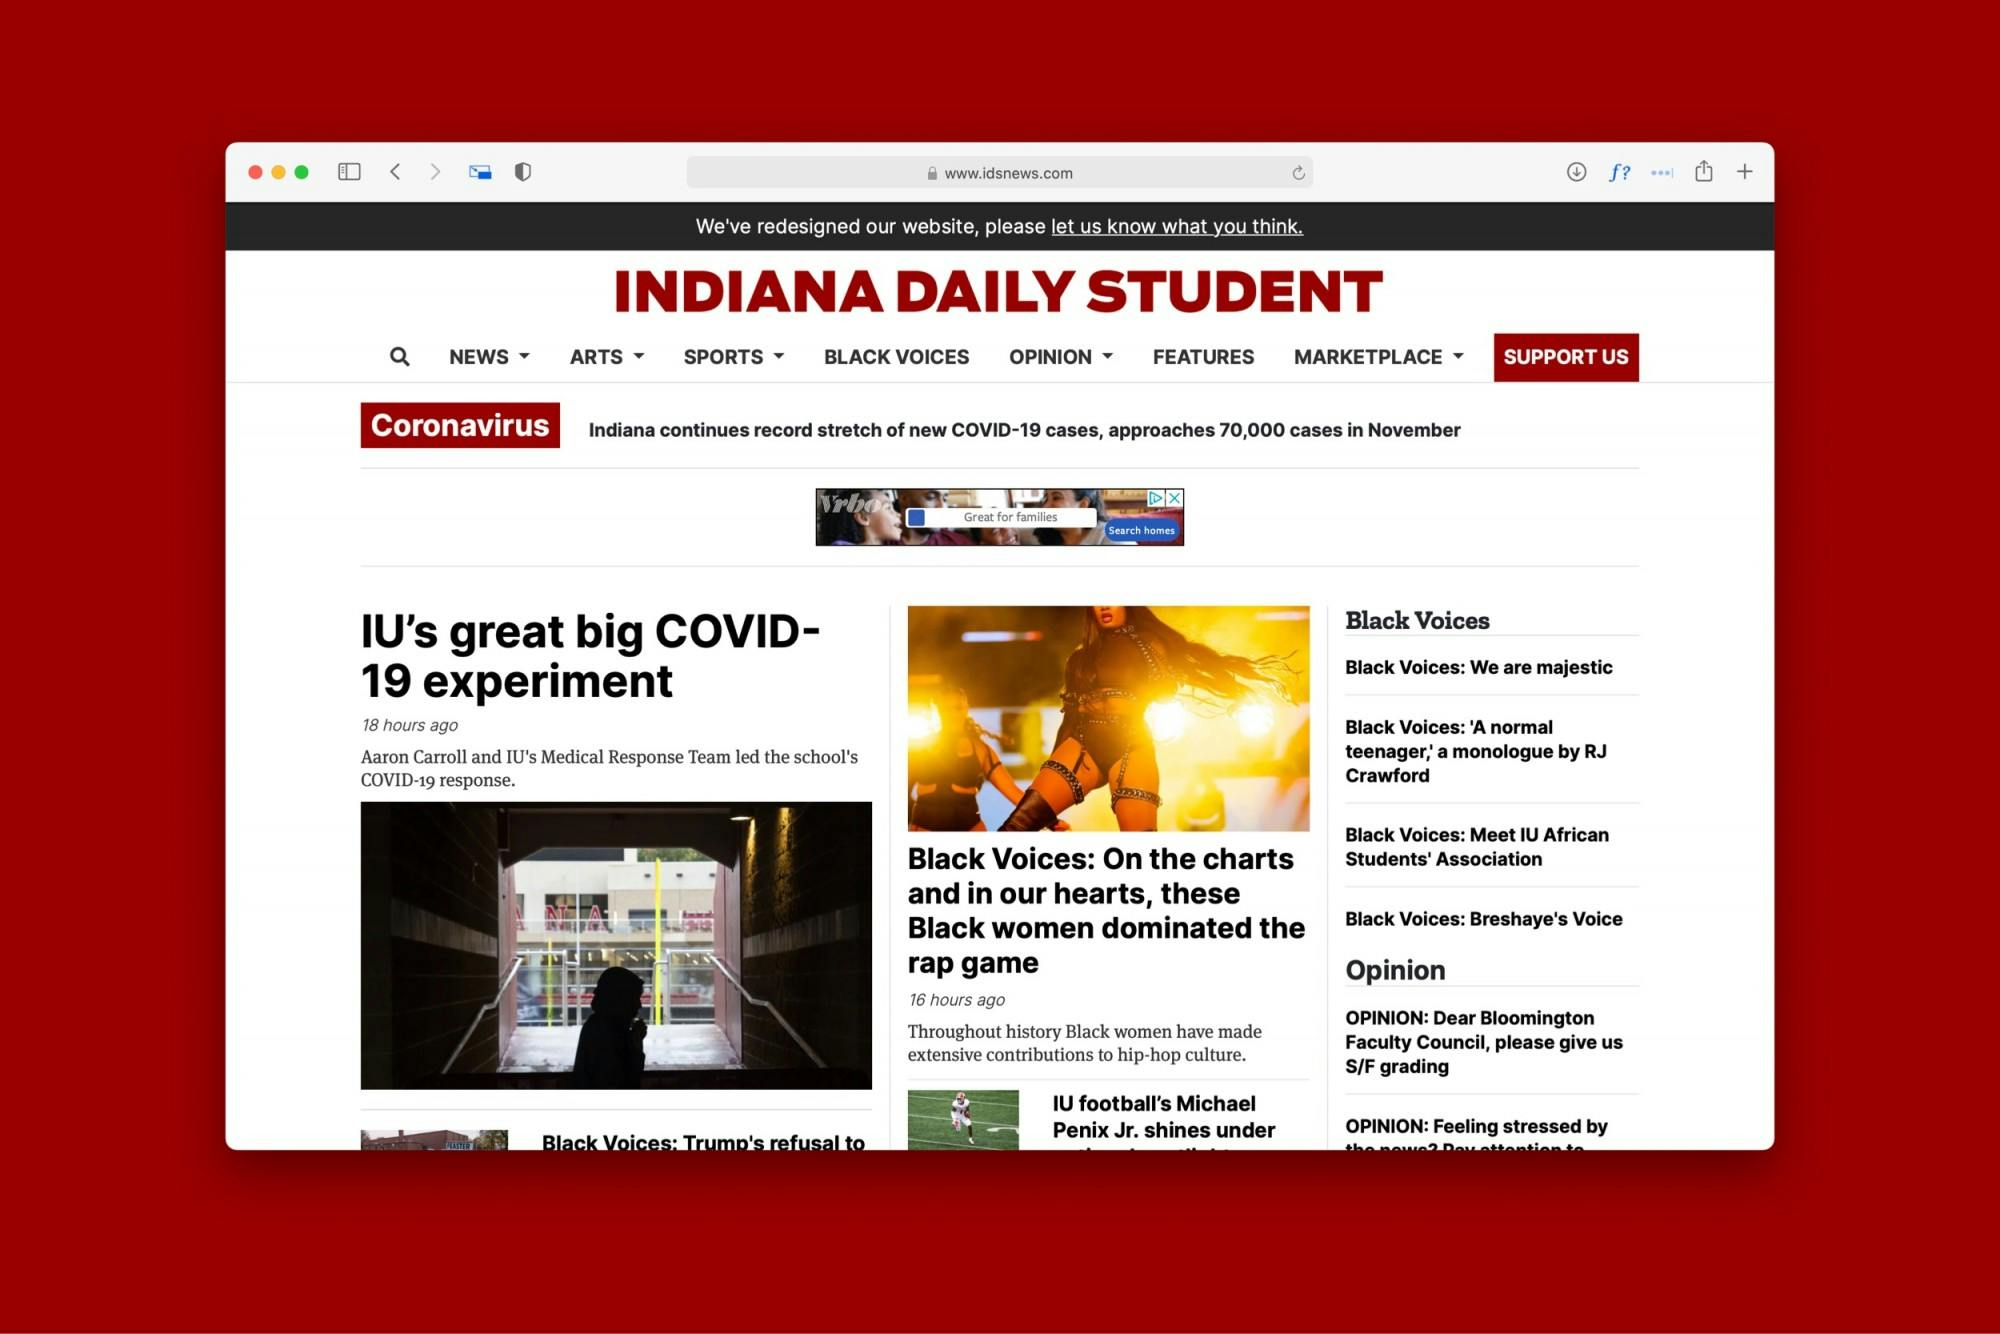This screenshot has height=1334, width=2000.
Task: Show downloads with the download icon
Action: click(x=1576, y=172)
